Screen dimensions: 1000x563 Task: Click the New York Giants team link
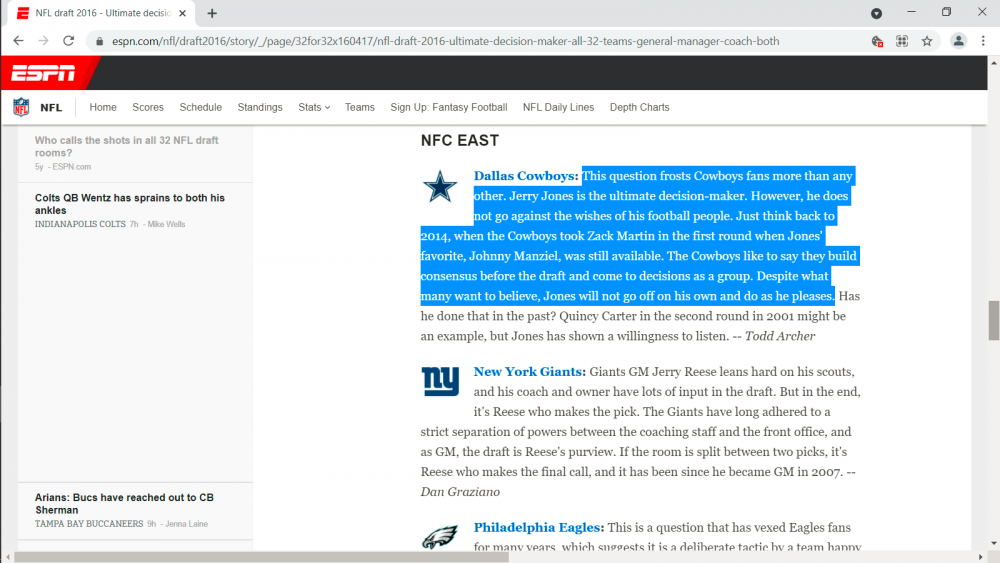coord(529,372)
